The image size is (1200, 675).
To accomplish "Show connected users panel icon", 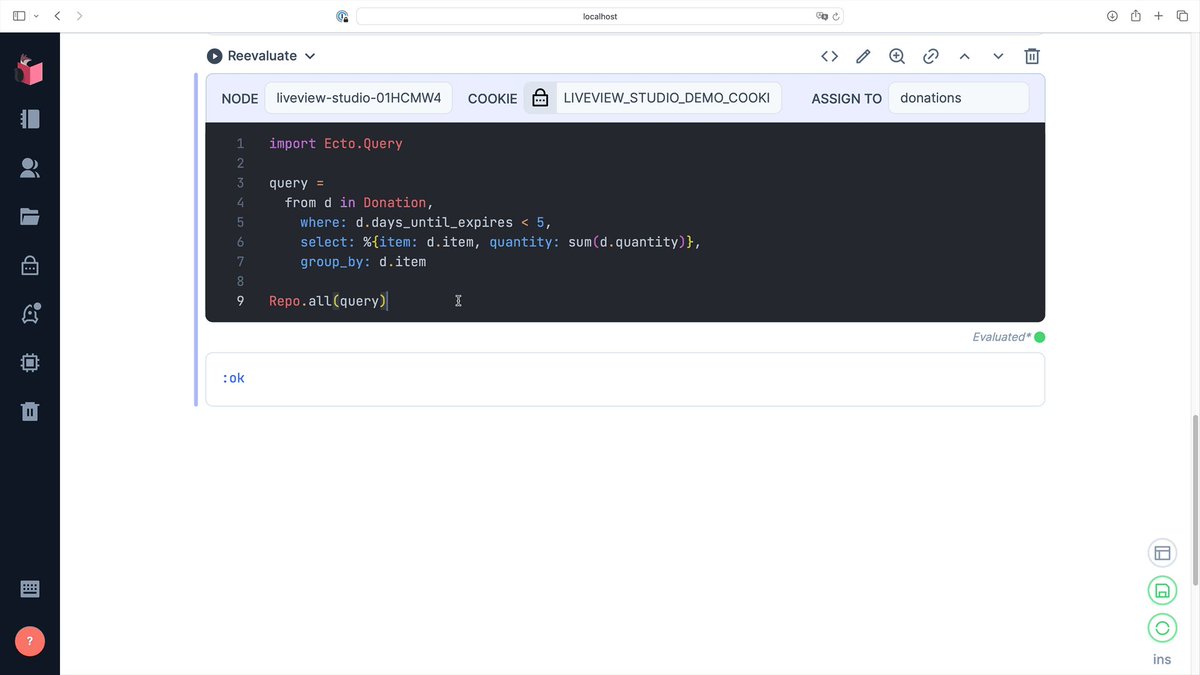I will coord(30,168).
